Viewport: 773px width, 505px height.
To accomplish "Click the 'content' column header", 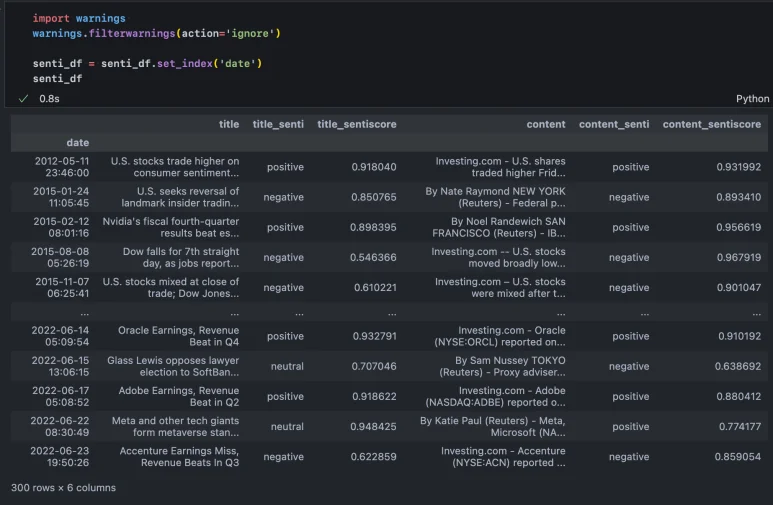I will pos(546,125).
